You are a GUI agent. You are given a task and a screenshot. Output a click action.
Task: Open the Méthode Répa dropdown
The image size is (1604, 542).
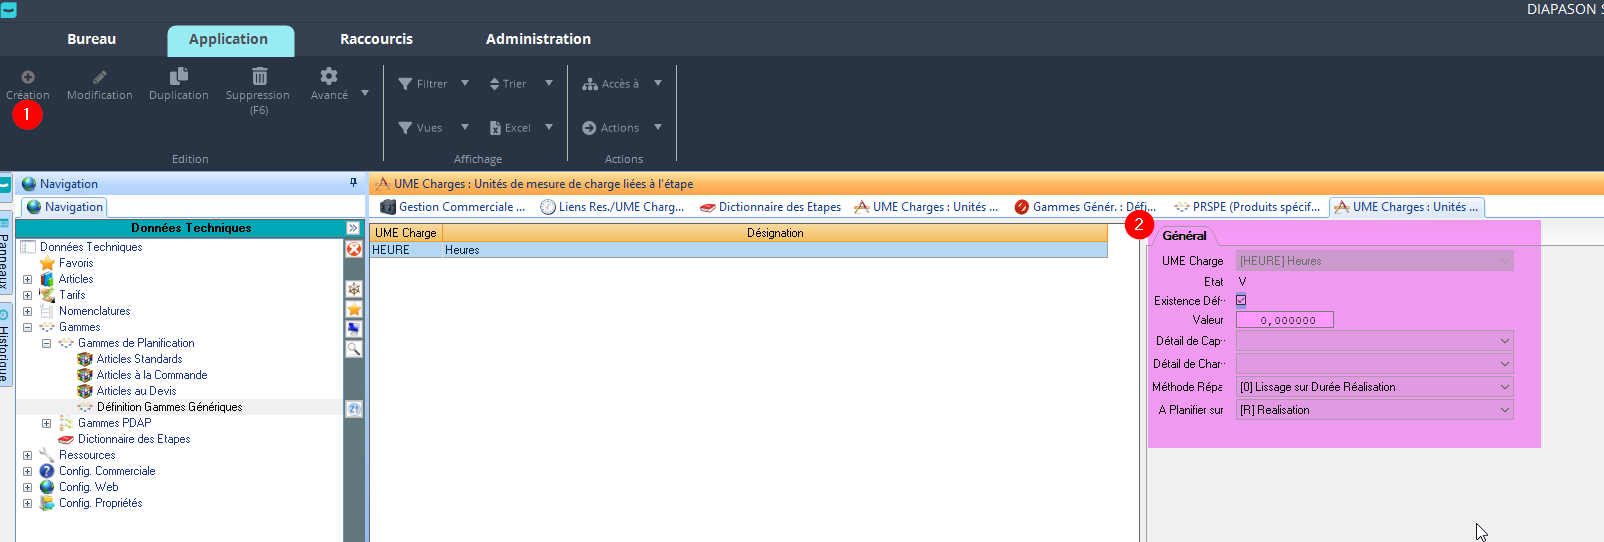click(1504, 387)
